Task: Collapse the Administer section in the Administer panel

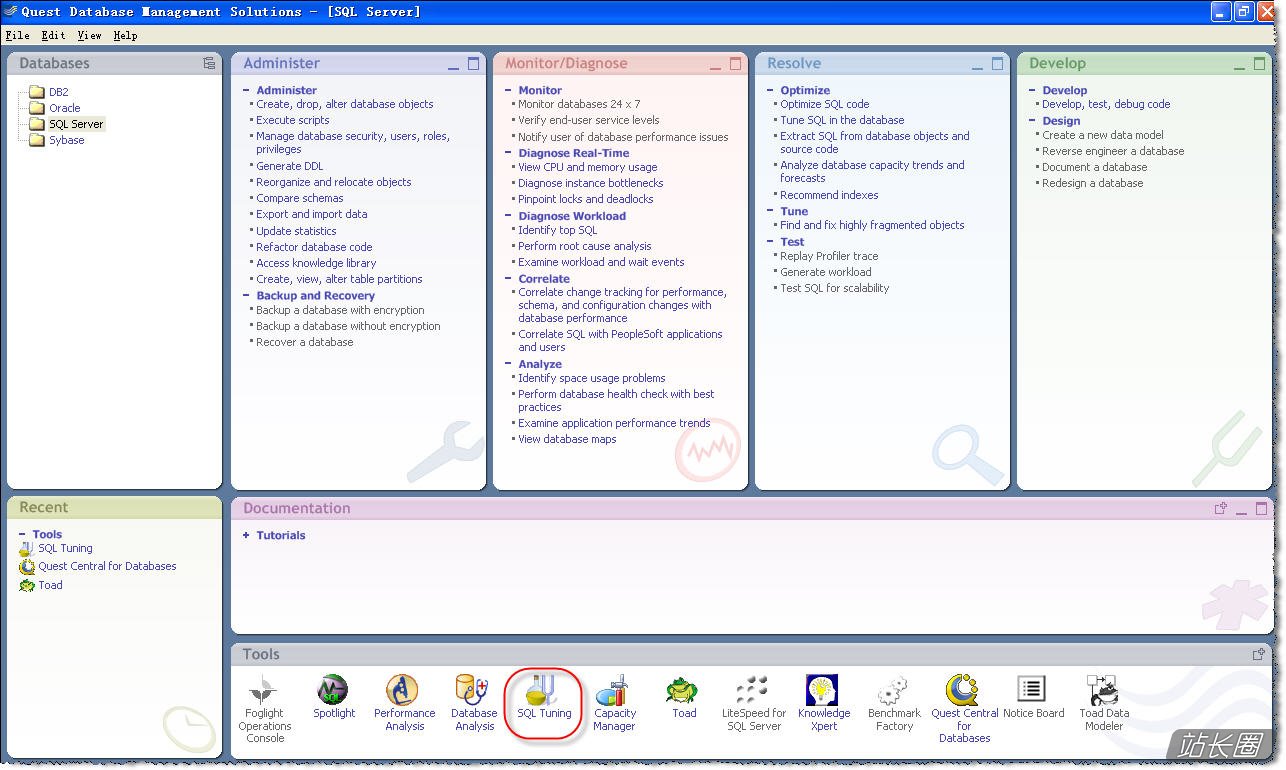Action: point(246,90)
